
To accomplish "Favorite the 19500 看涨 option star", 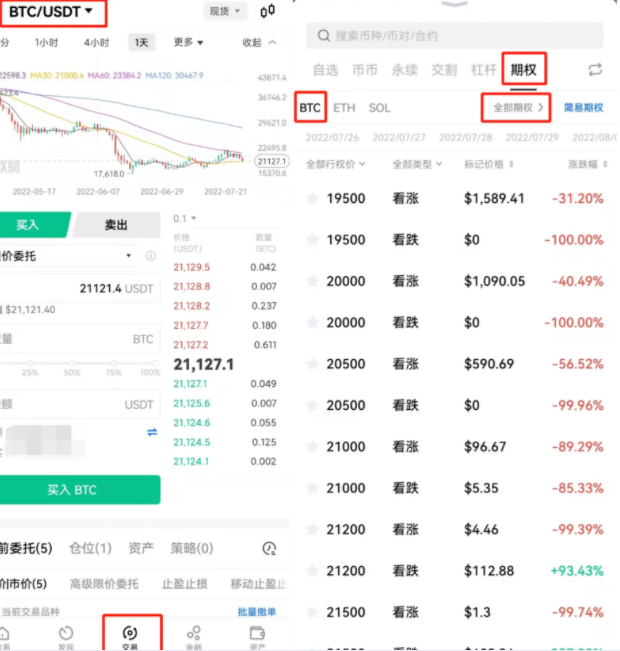I will tap(312, 198).
